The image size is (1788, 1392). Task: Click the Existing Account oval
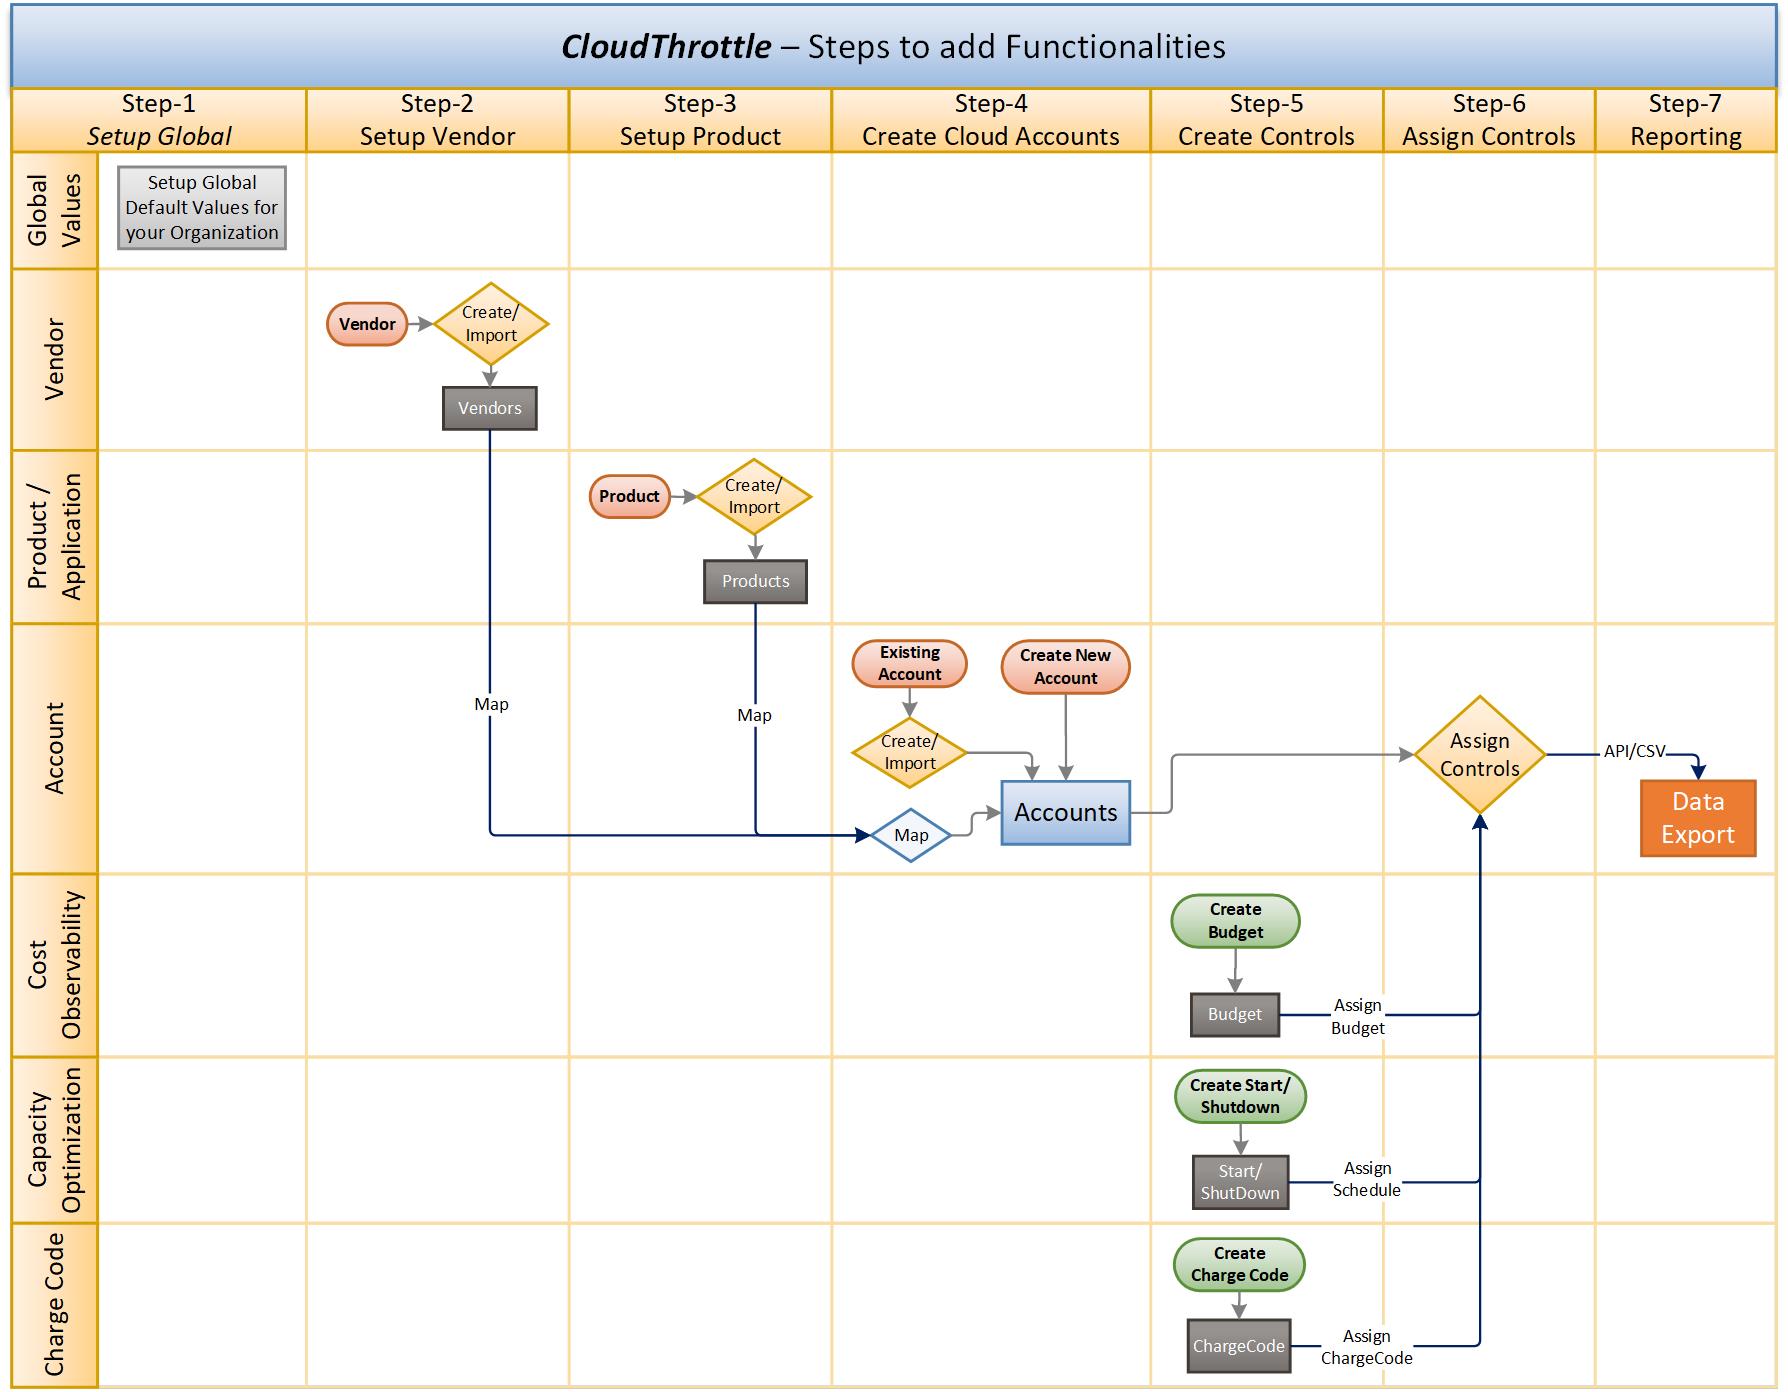pyautogui.click(x=908, y=663)
